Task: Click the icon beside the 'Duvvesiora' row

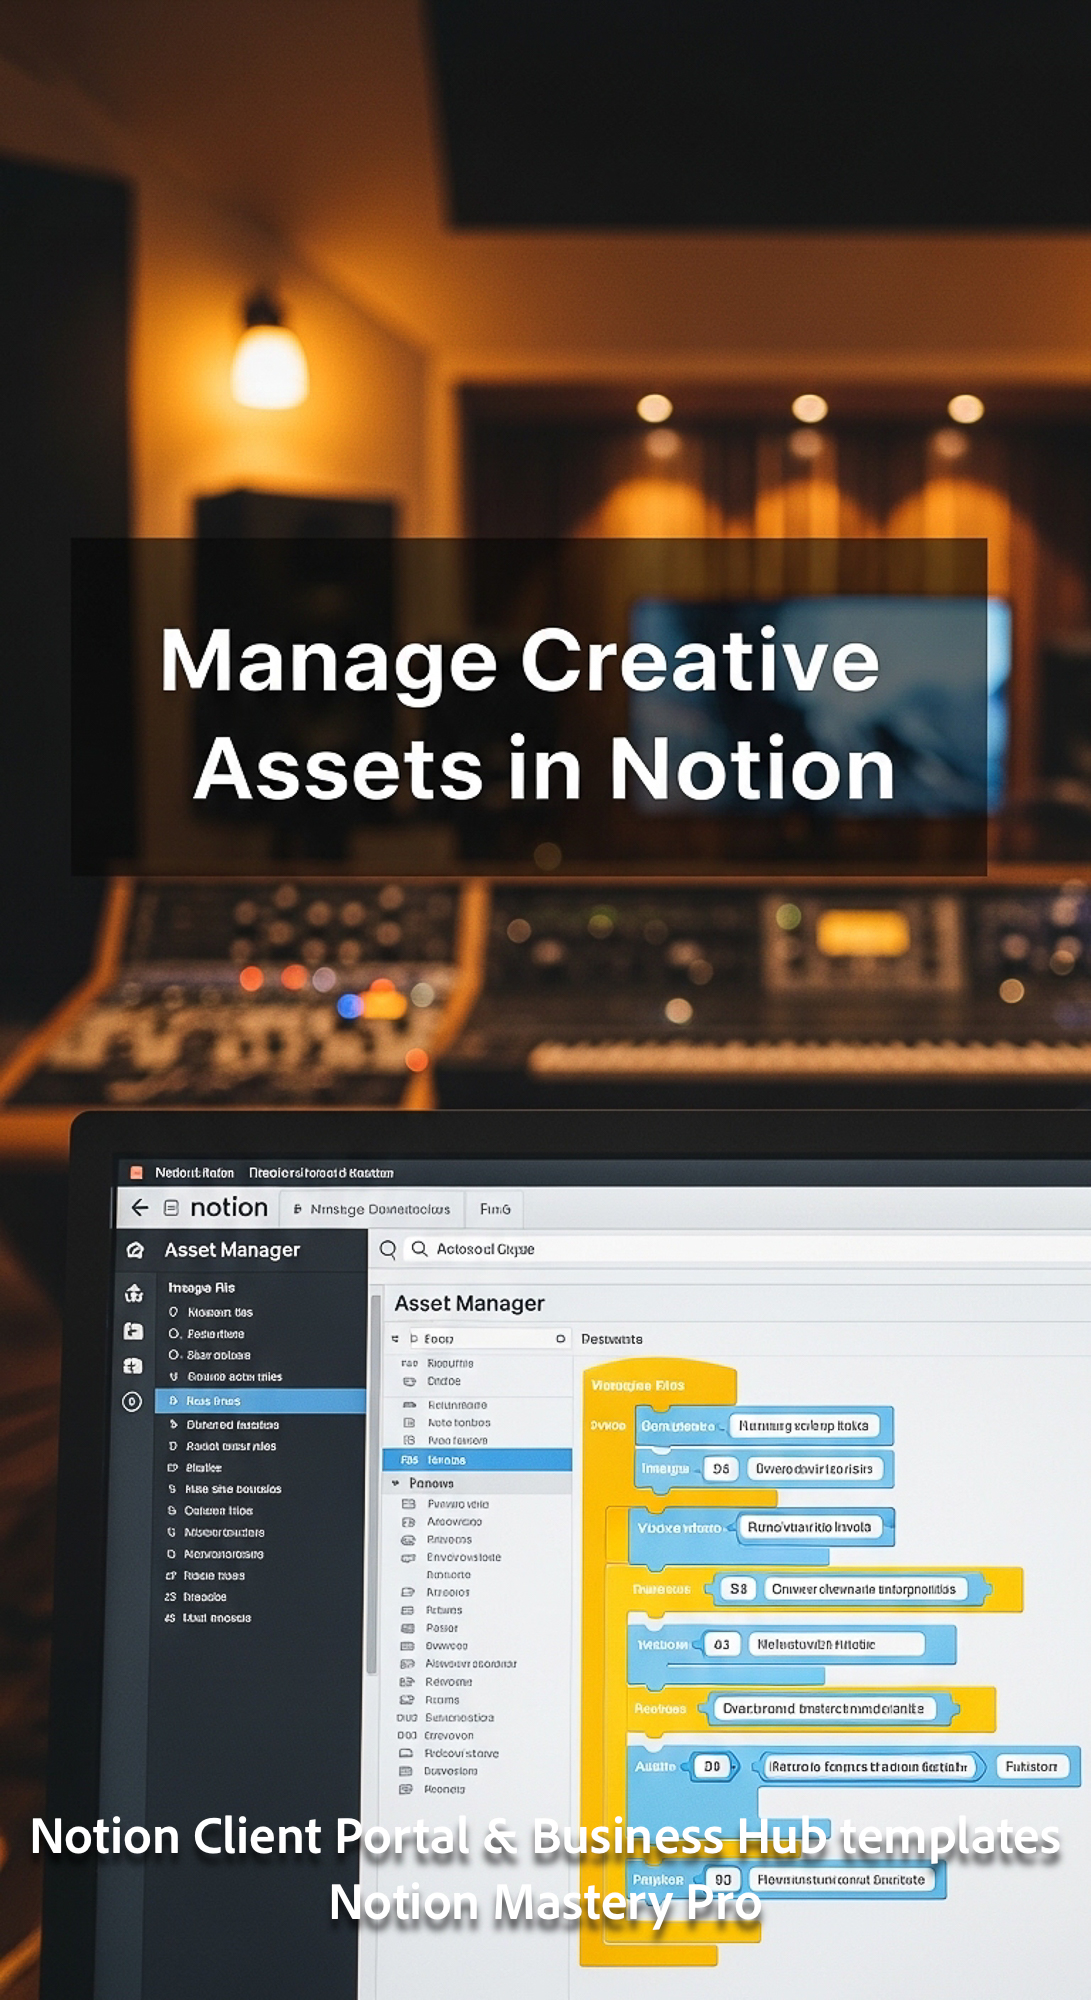Action: 406,1771
